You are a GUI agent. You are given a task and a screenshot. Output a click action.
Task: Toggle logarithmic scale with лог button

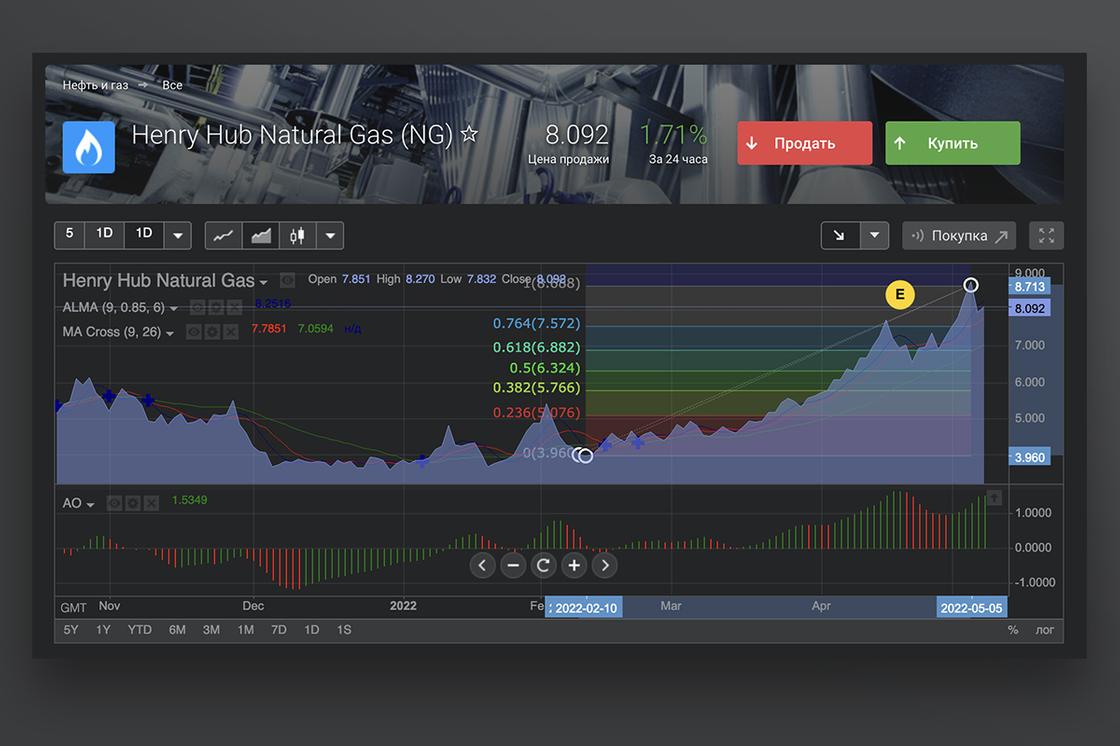point(1045,630)
